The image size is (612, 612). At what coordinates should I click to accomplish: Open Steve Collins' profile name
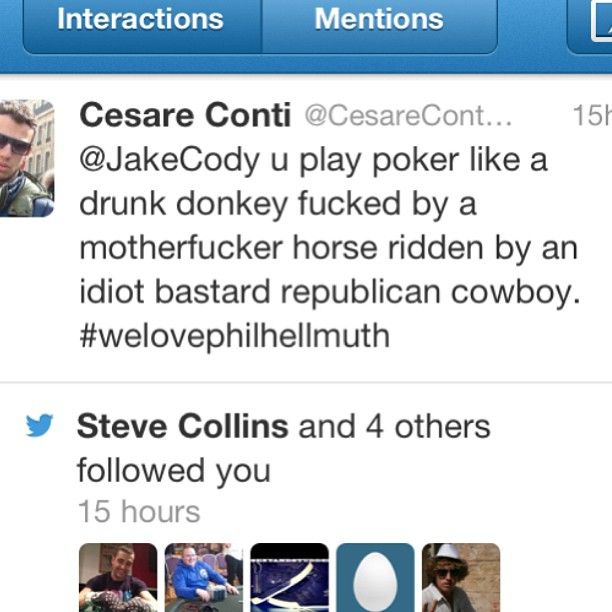183,426
